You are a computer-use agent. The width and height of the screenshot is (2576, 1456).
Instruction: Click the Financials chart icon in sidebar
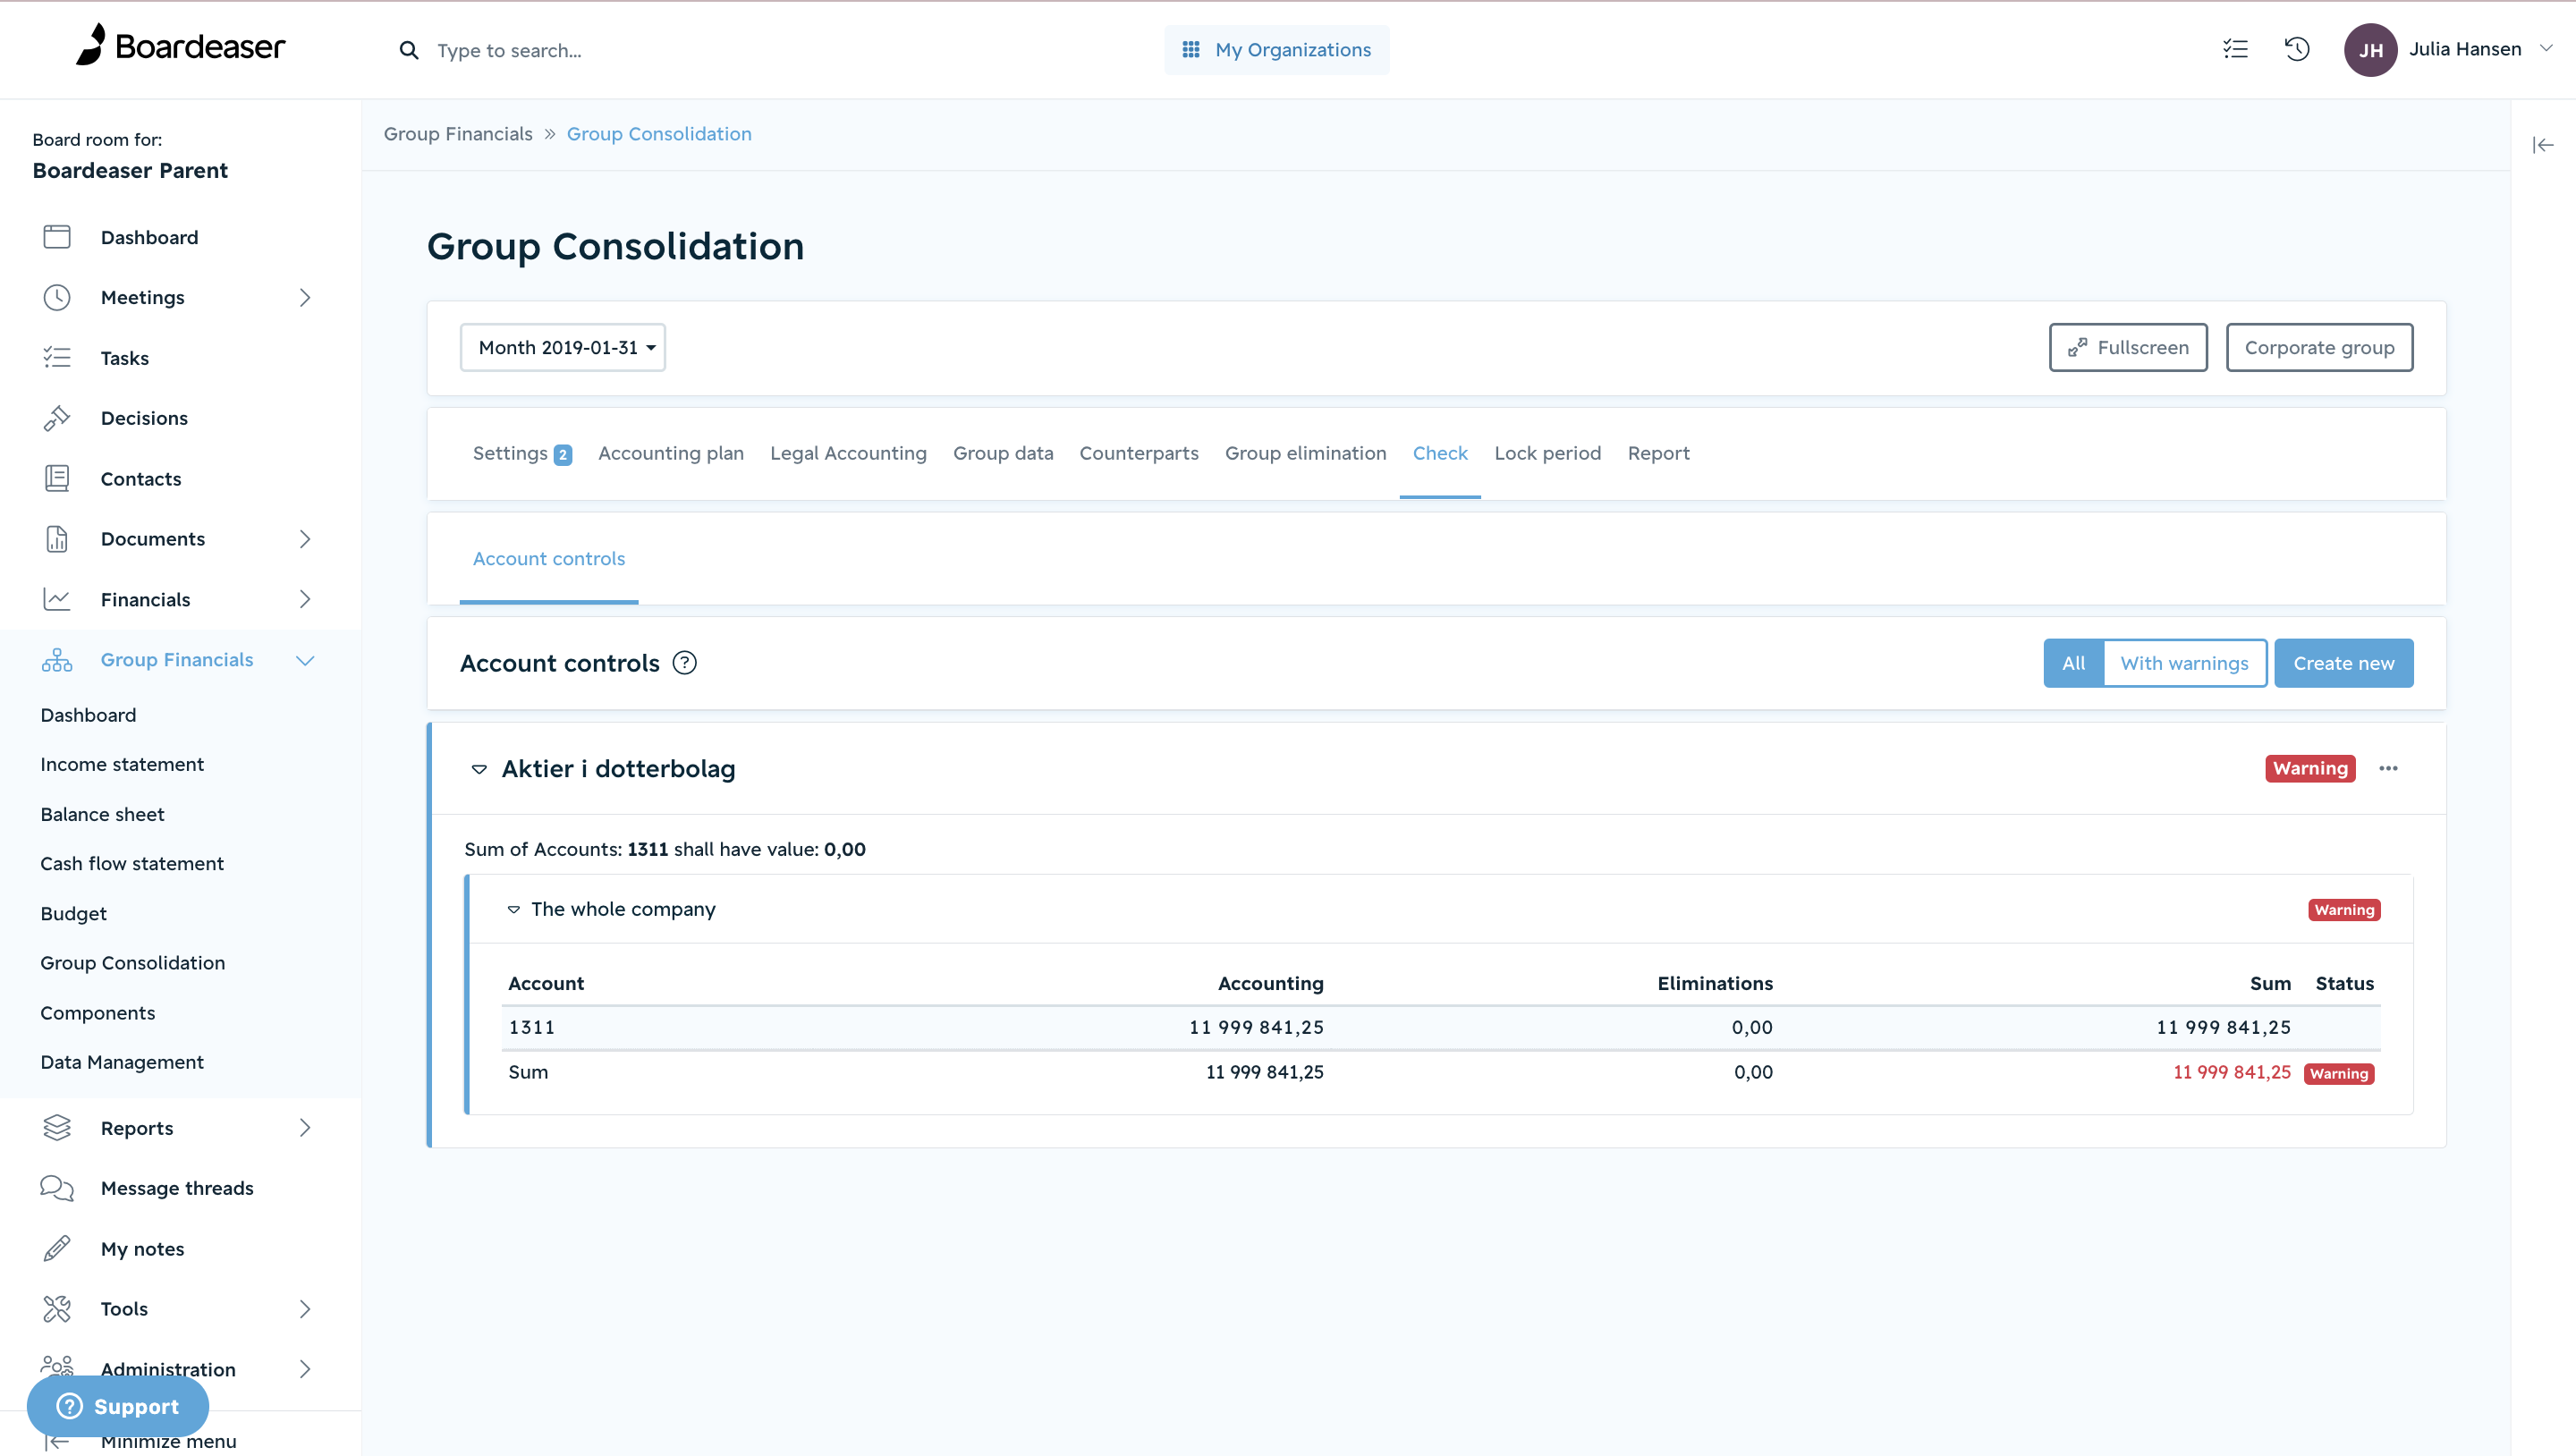tap(57, 598)
